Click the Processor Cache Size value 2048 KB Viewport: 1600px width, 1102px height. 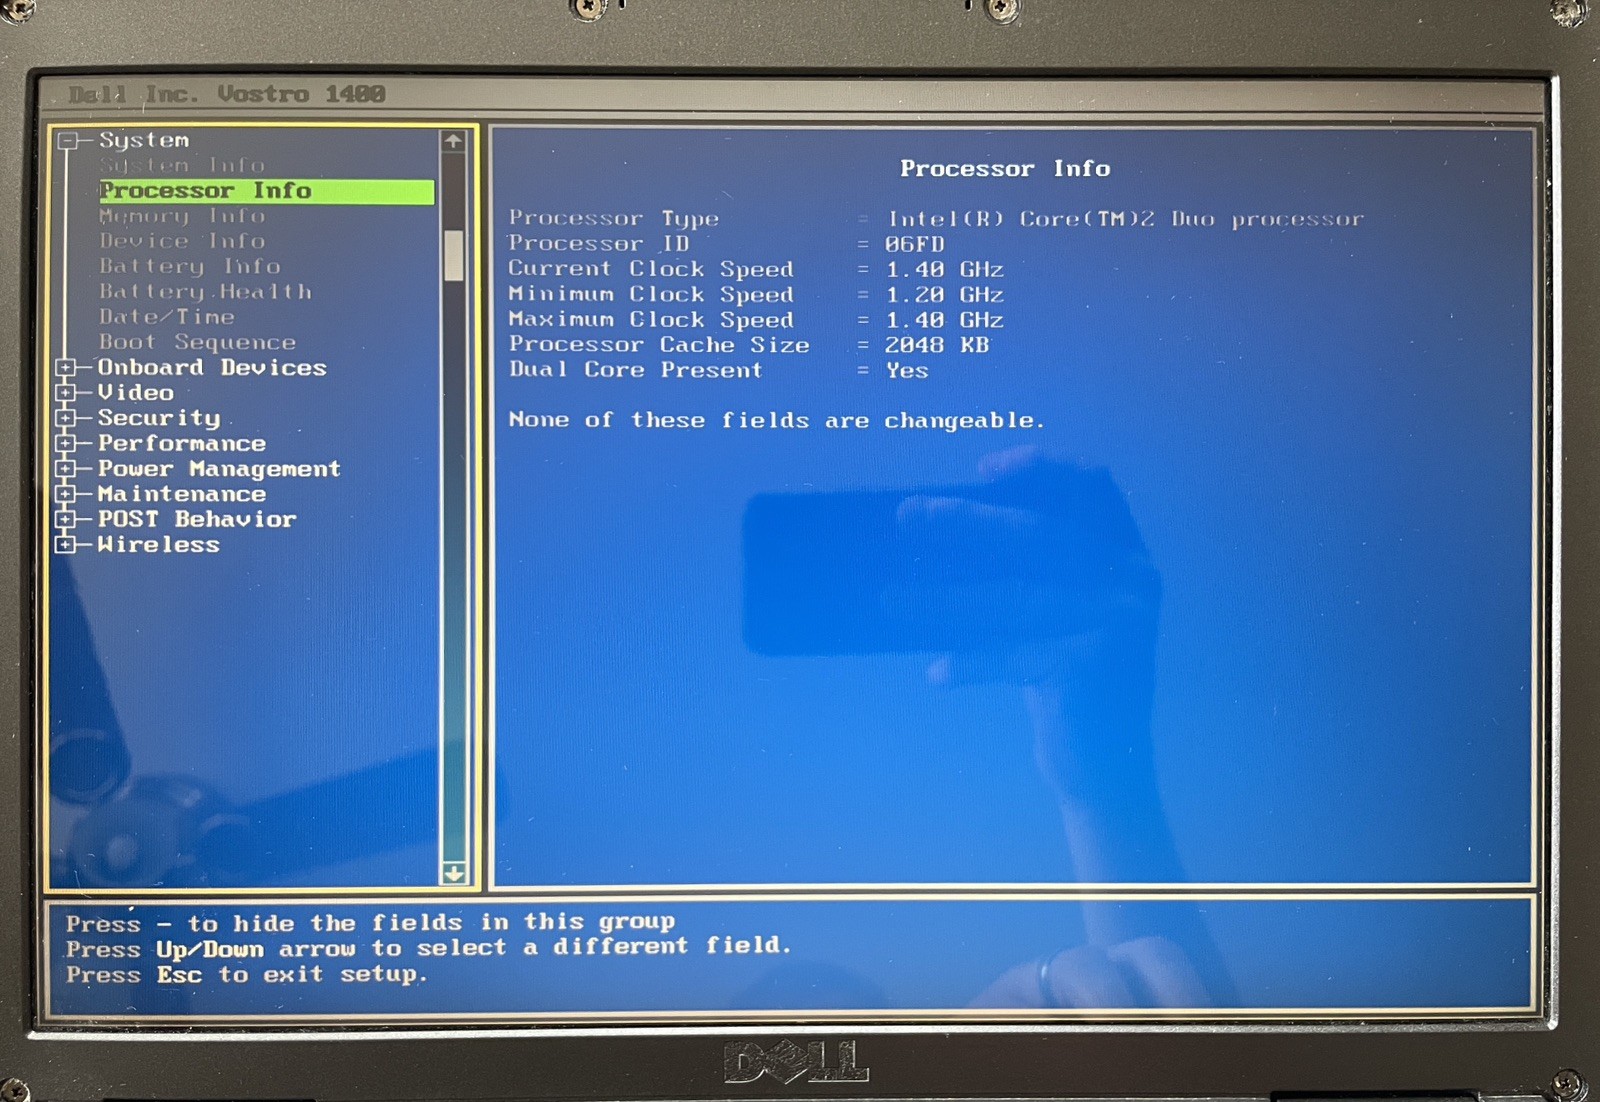pyautogui.click(x=937, y=345)
